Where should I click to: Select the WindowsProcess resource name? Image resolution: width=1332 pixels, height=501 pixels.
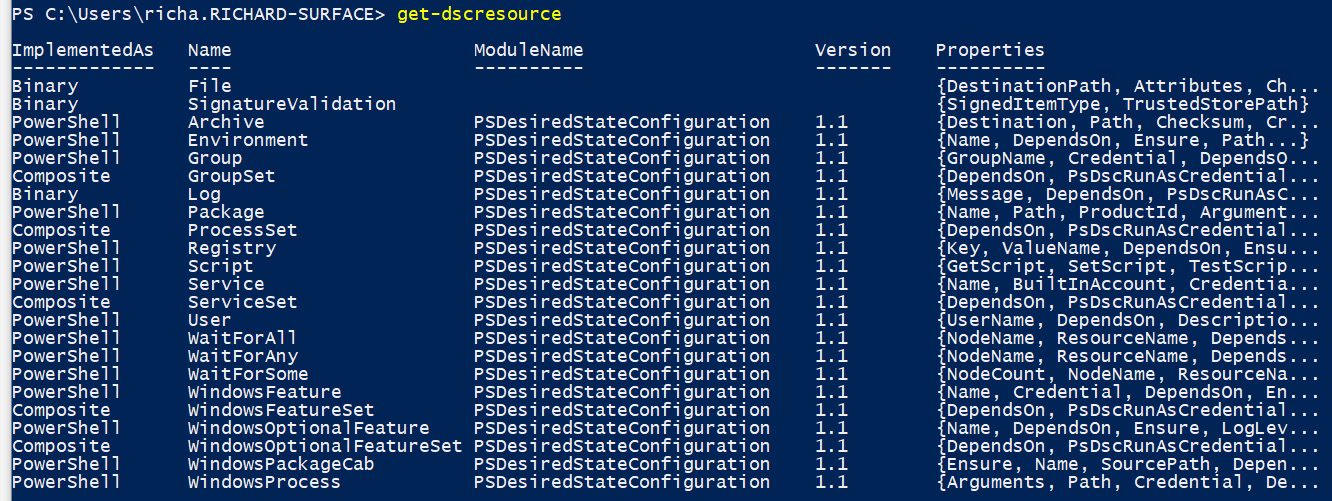click(264, 482)
